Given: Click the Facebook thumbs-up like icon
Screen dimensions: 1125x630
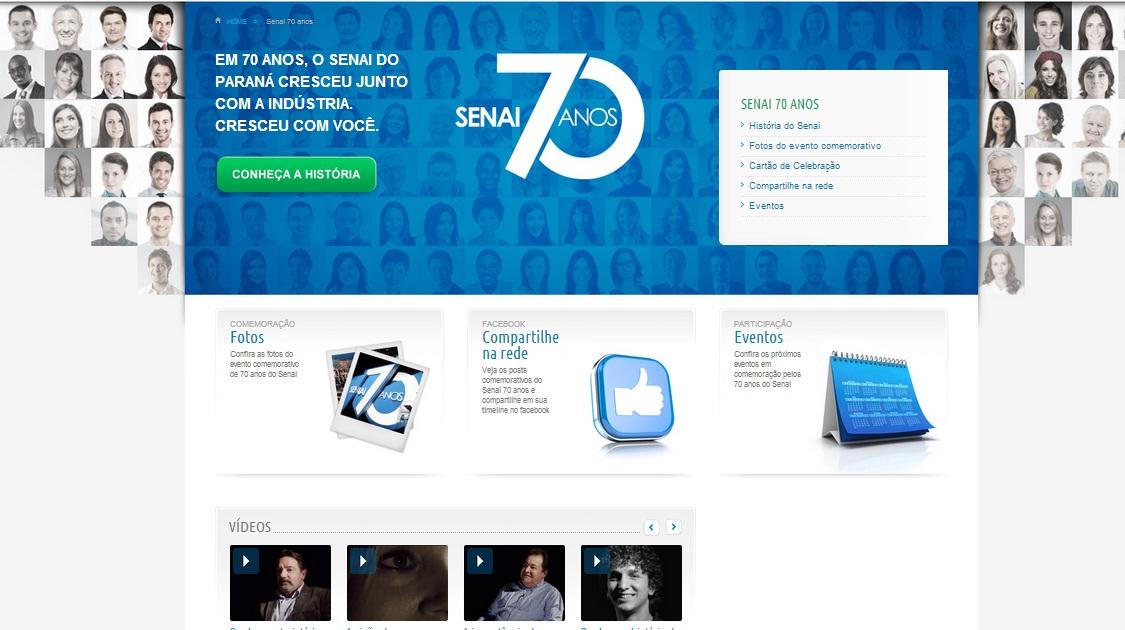Looking at the screenshot, I should tap(632, 399).
